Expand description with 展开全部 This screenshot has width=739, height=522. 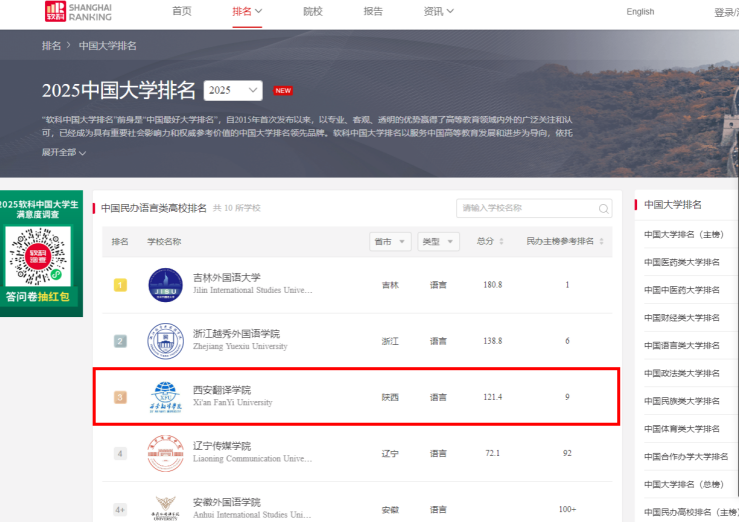coord(64,152)
